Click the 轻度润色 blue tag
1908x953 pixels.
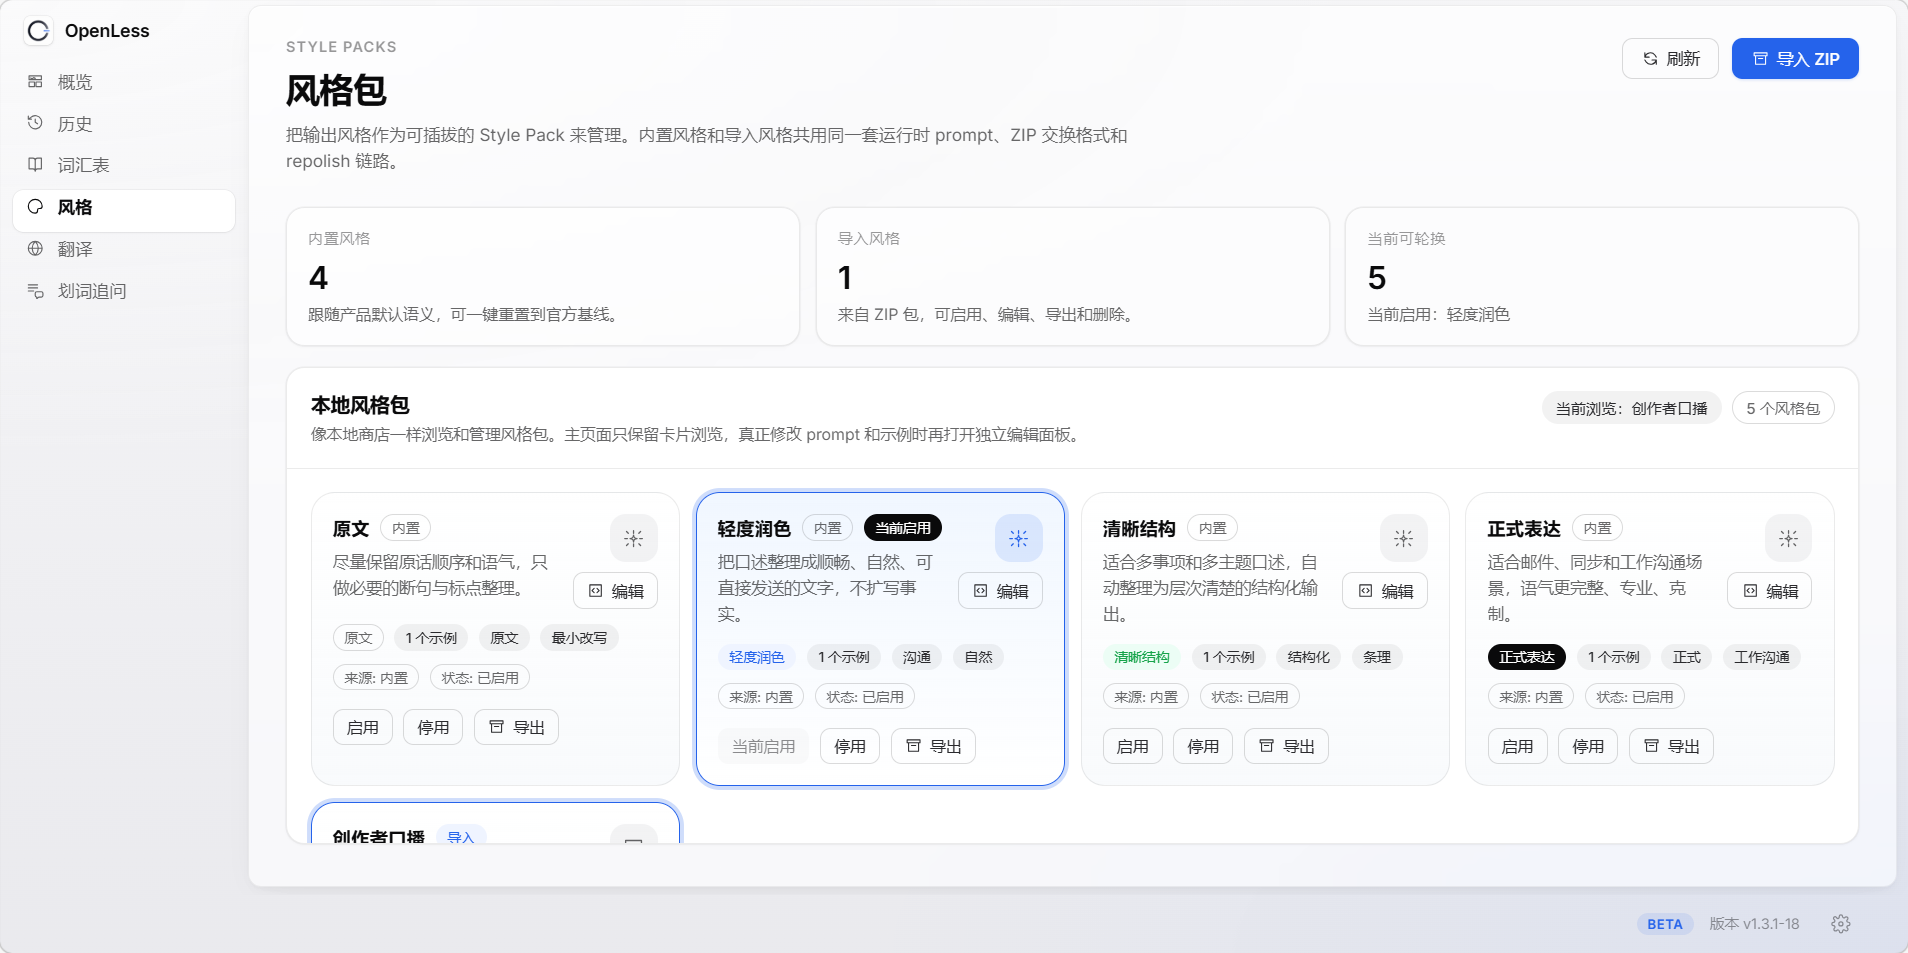(x=757, y=657)
